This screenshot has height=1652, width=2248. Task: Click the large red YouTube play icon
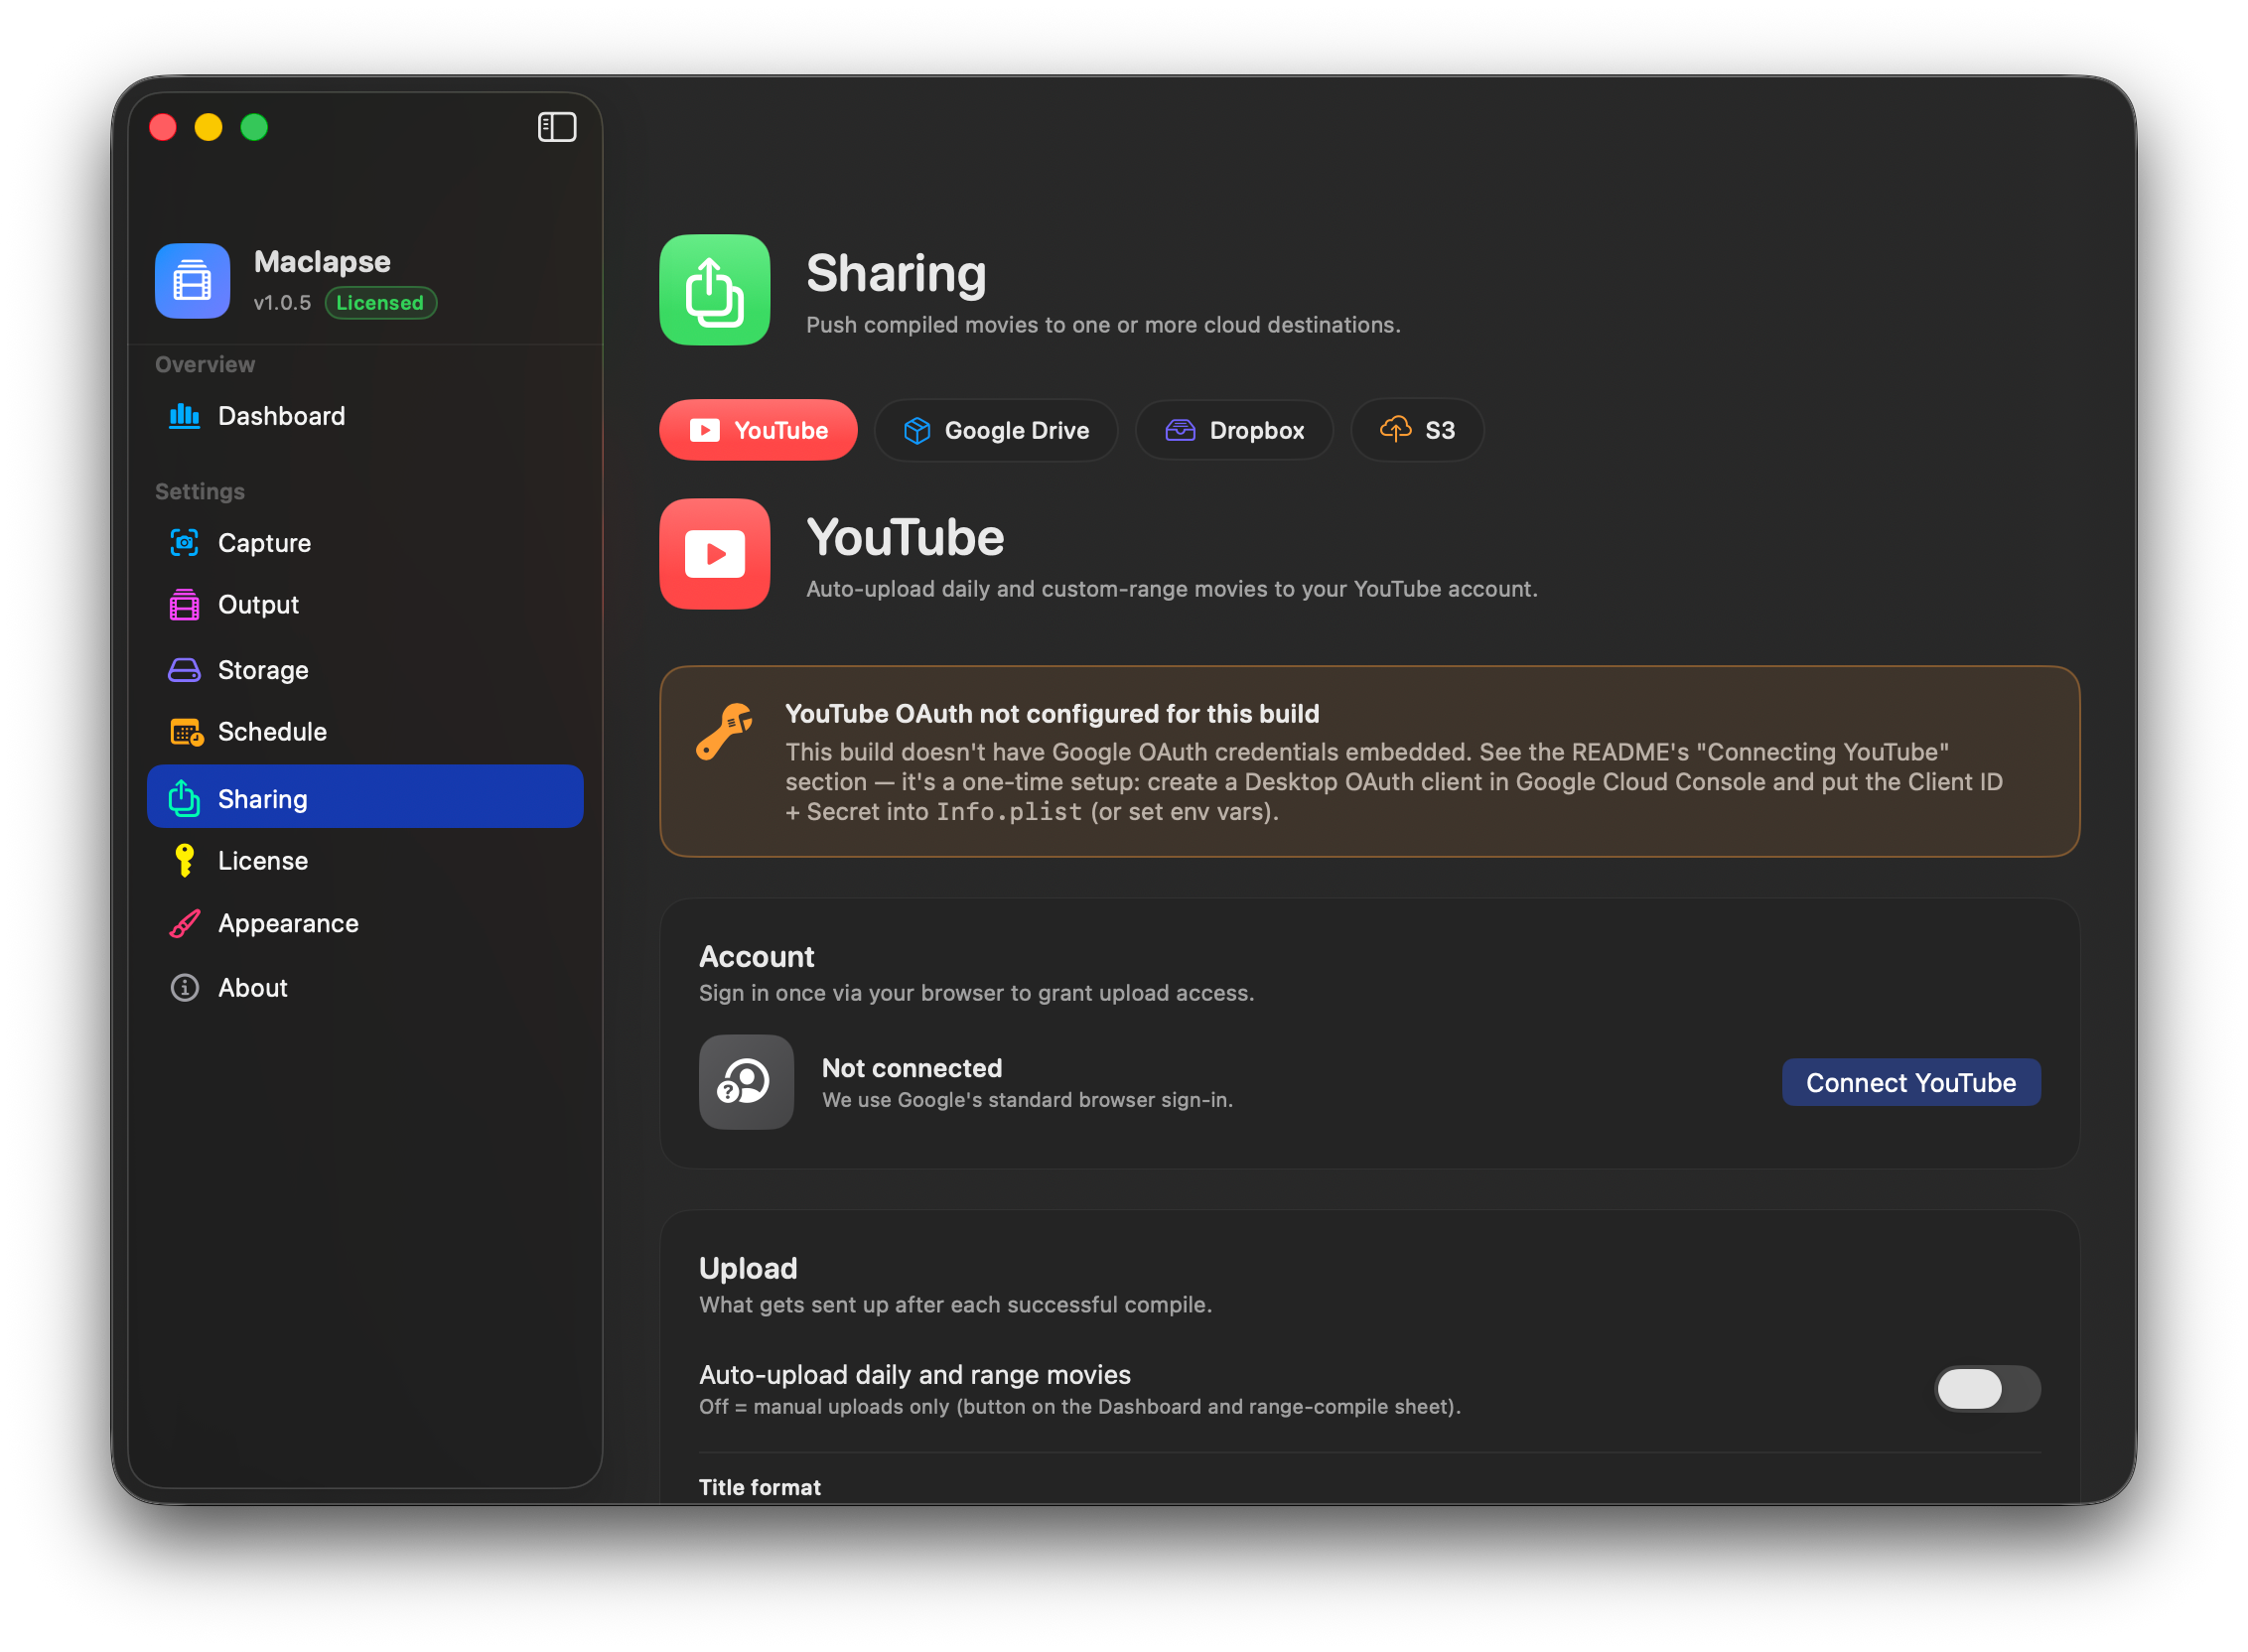pos(715,554)
